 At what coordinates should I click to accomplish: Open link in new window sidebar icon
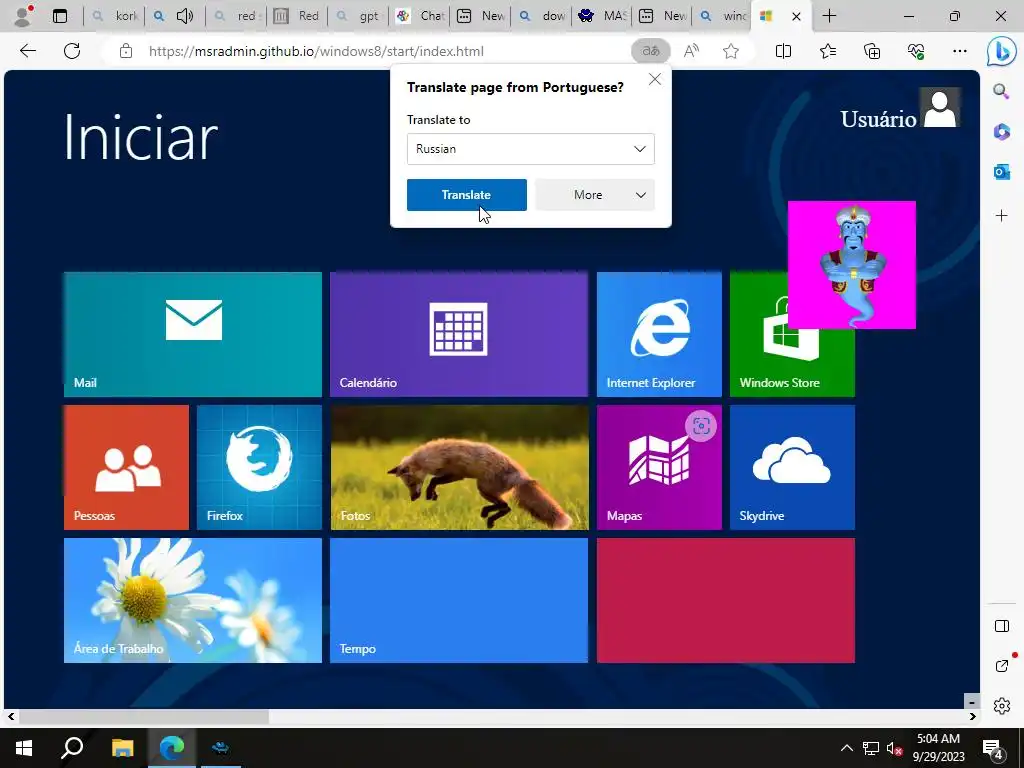click(1002, 665)
